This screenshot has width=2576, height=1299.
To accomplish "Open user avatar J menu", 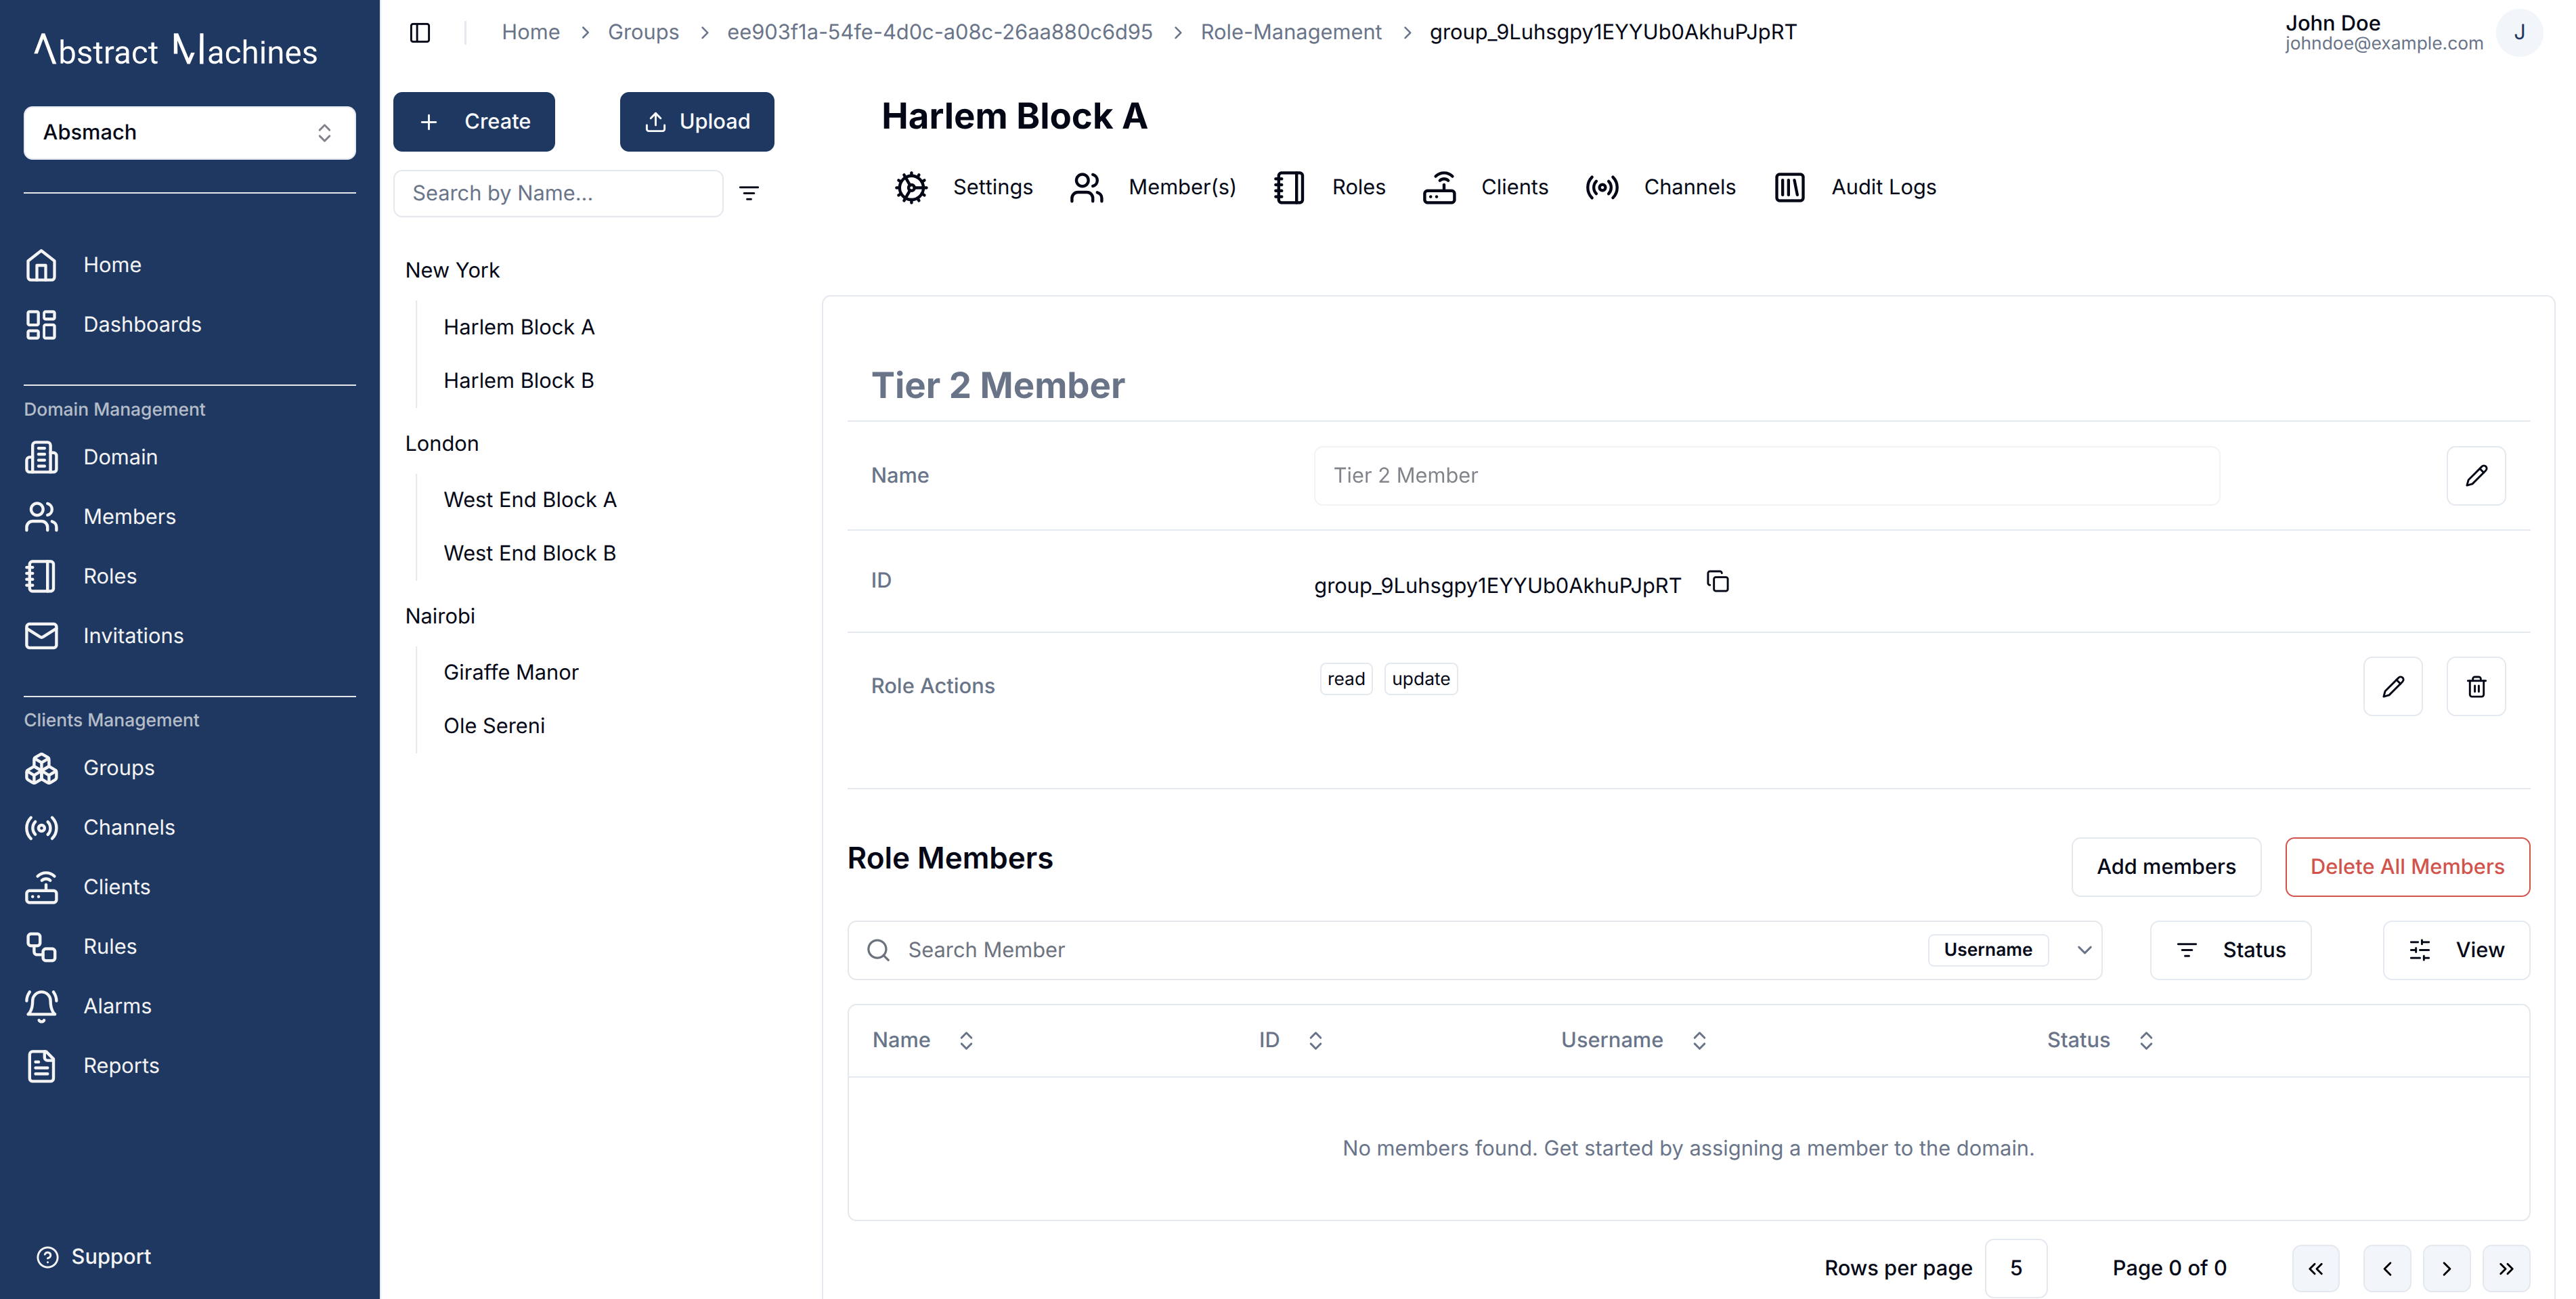I will click(2519, 33).
